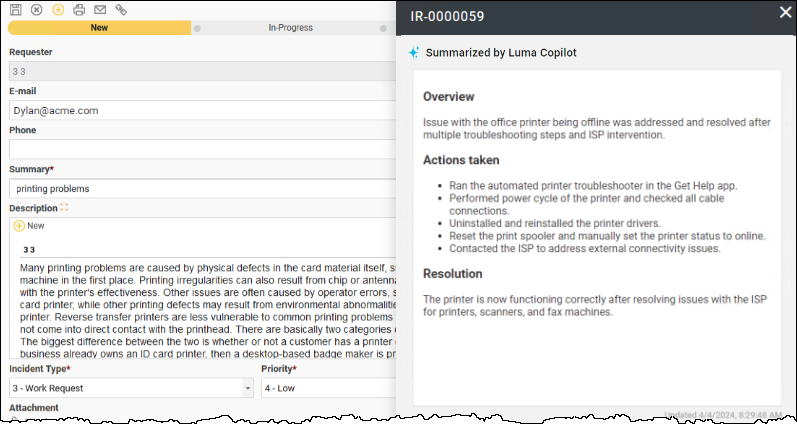The height and width of the screenshot is (433, 797).
Task: Close the IR-0000059 summary panel
Action: point(785,12)
